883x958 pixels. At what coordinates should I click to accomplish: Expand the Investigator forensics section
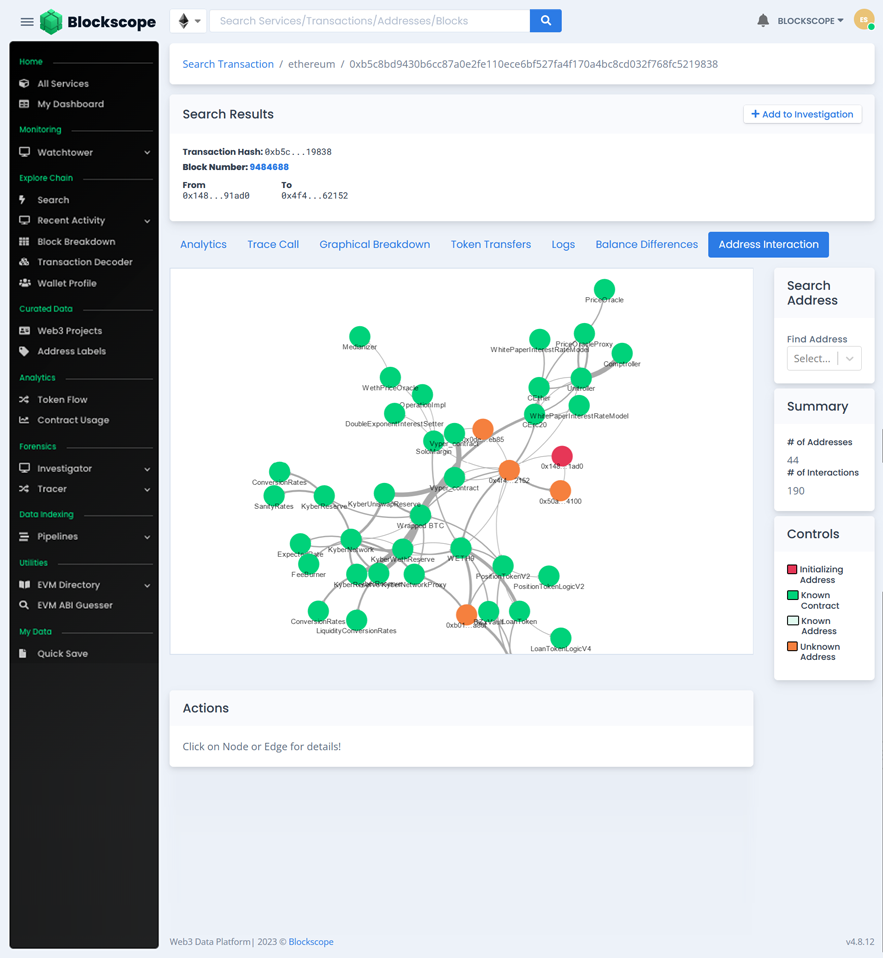coord(24,468)
